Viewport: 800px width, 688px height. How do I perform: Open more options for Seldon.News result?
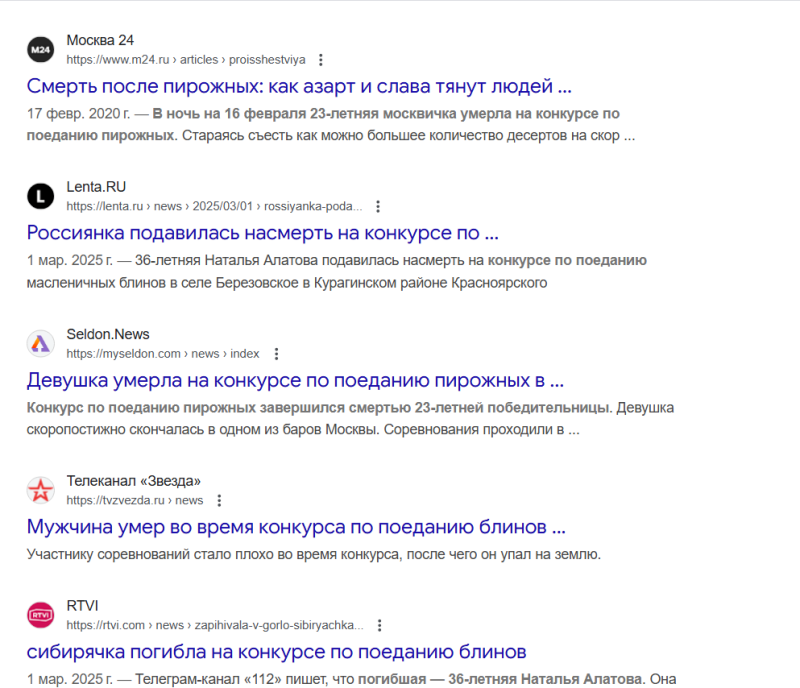coord(276,354)
